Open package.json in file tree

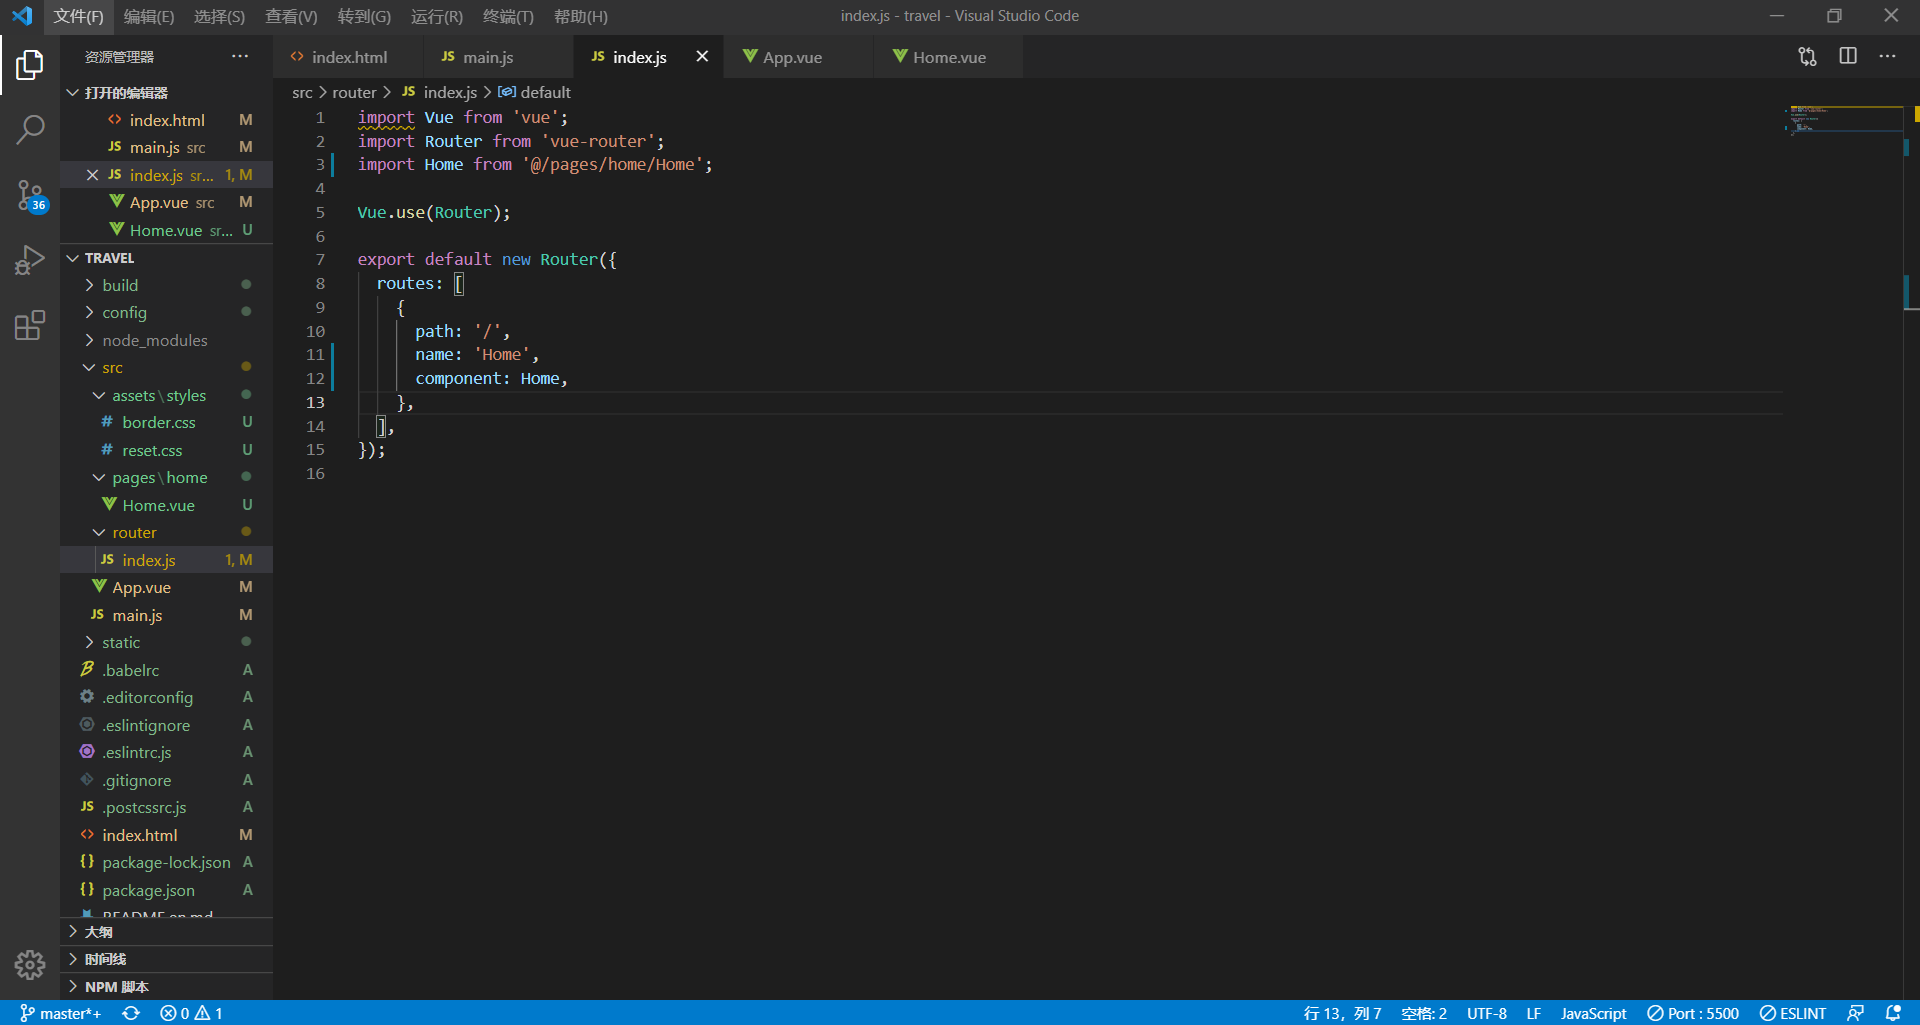coord(166,890)
